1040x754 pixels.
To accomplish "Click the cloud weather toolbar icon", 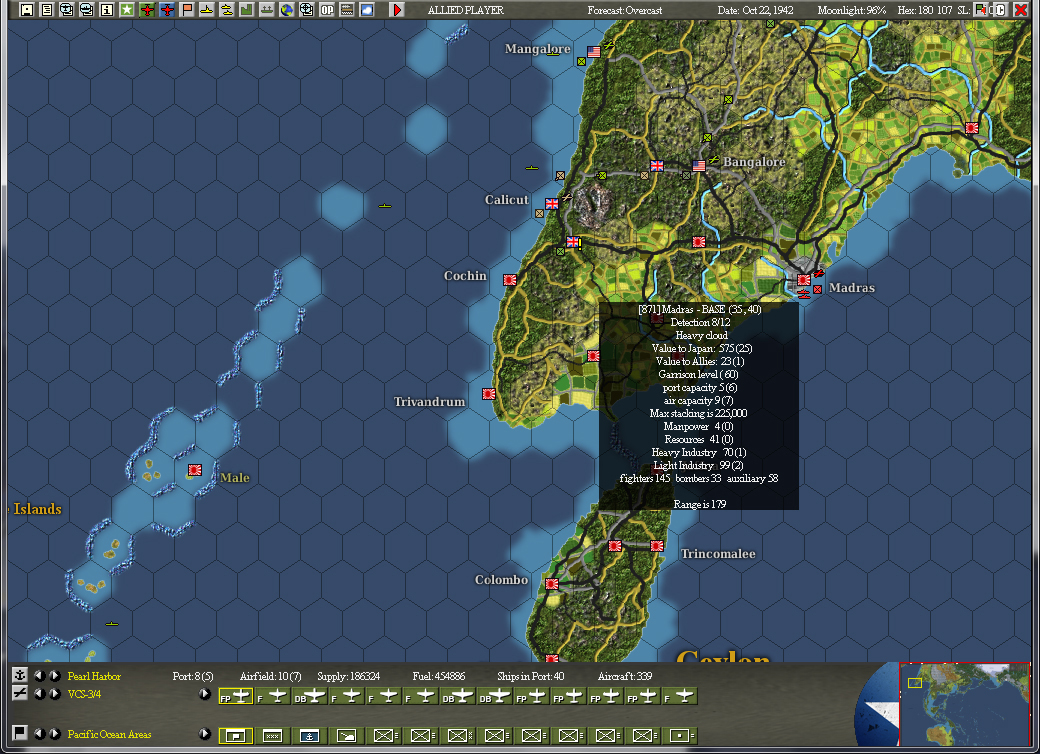I will coord(367,9).
